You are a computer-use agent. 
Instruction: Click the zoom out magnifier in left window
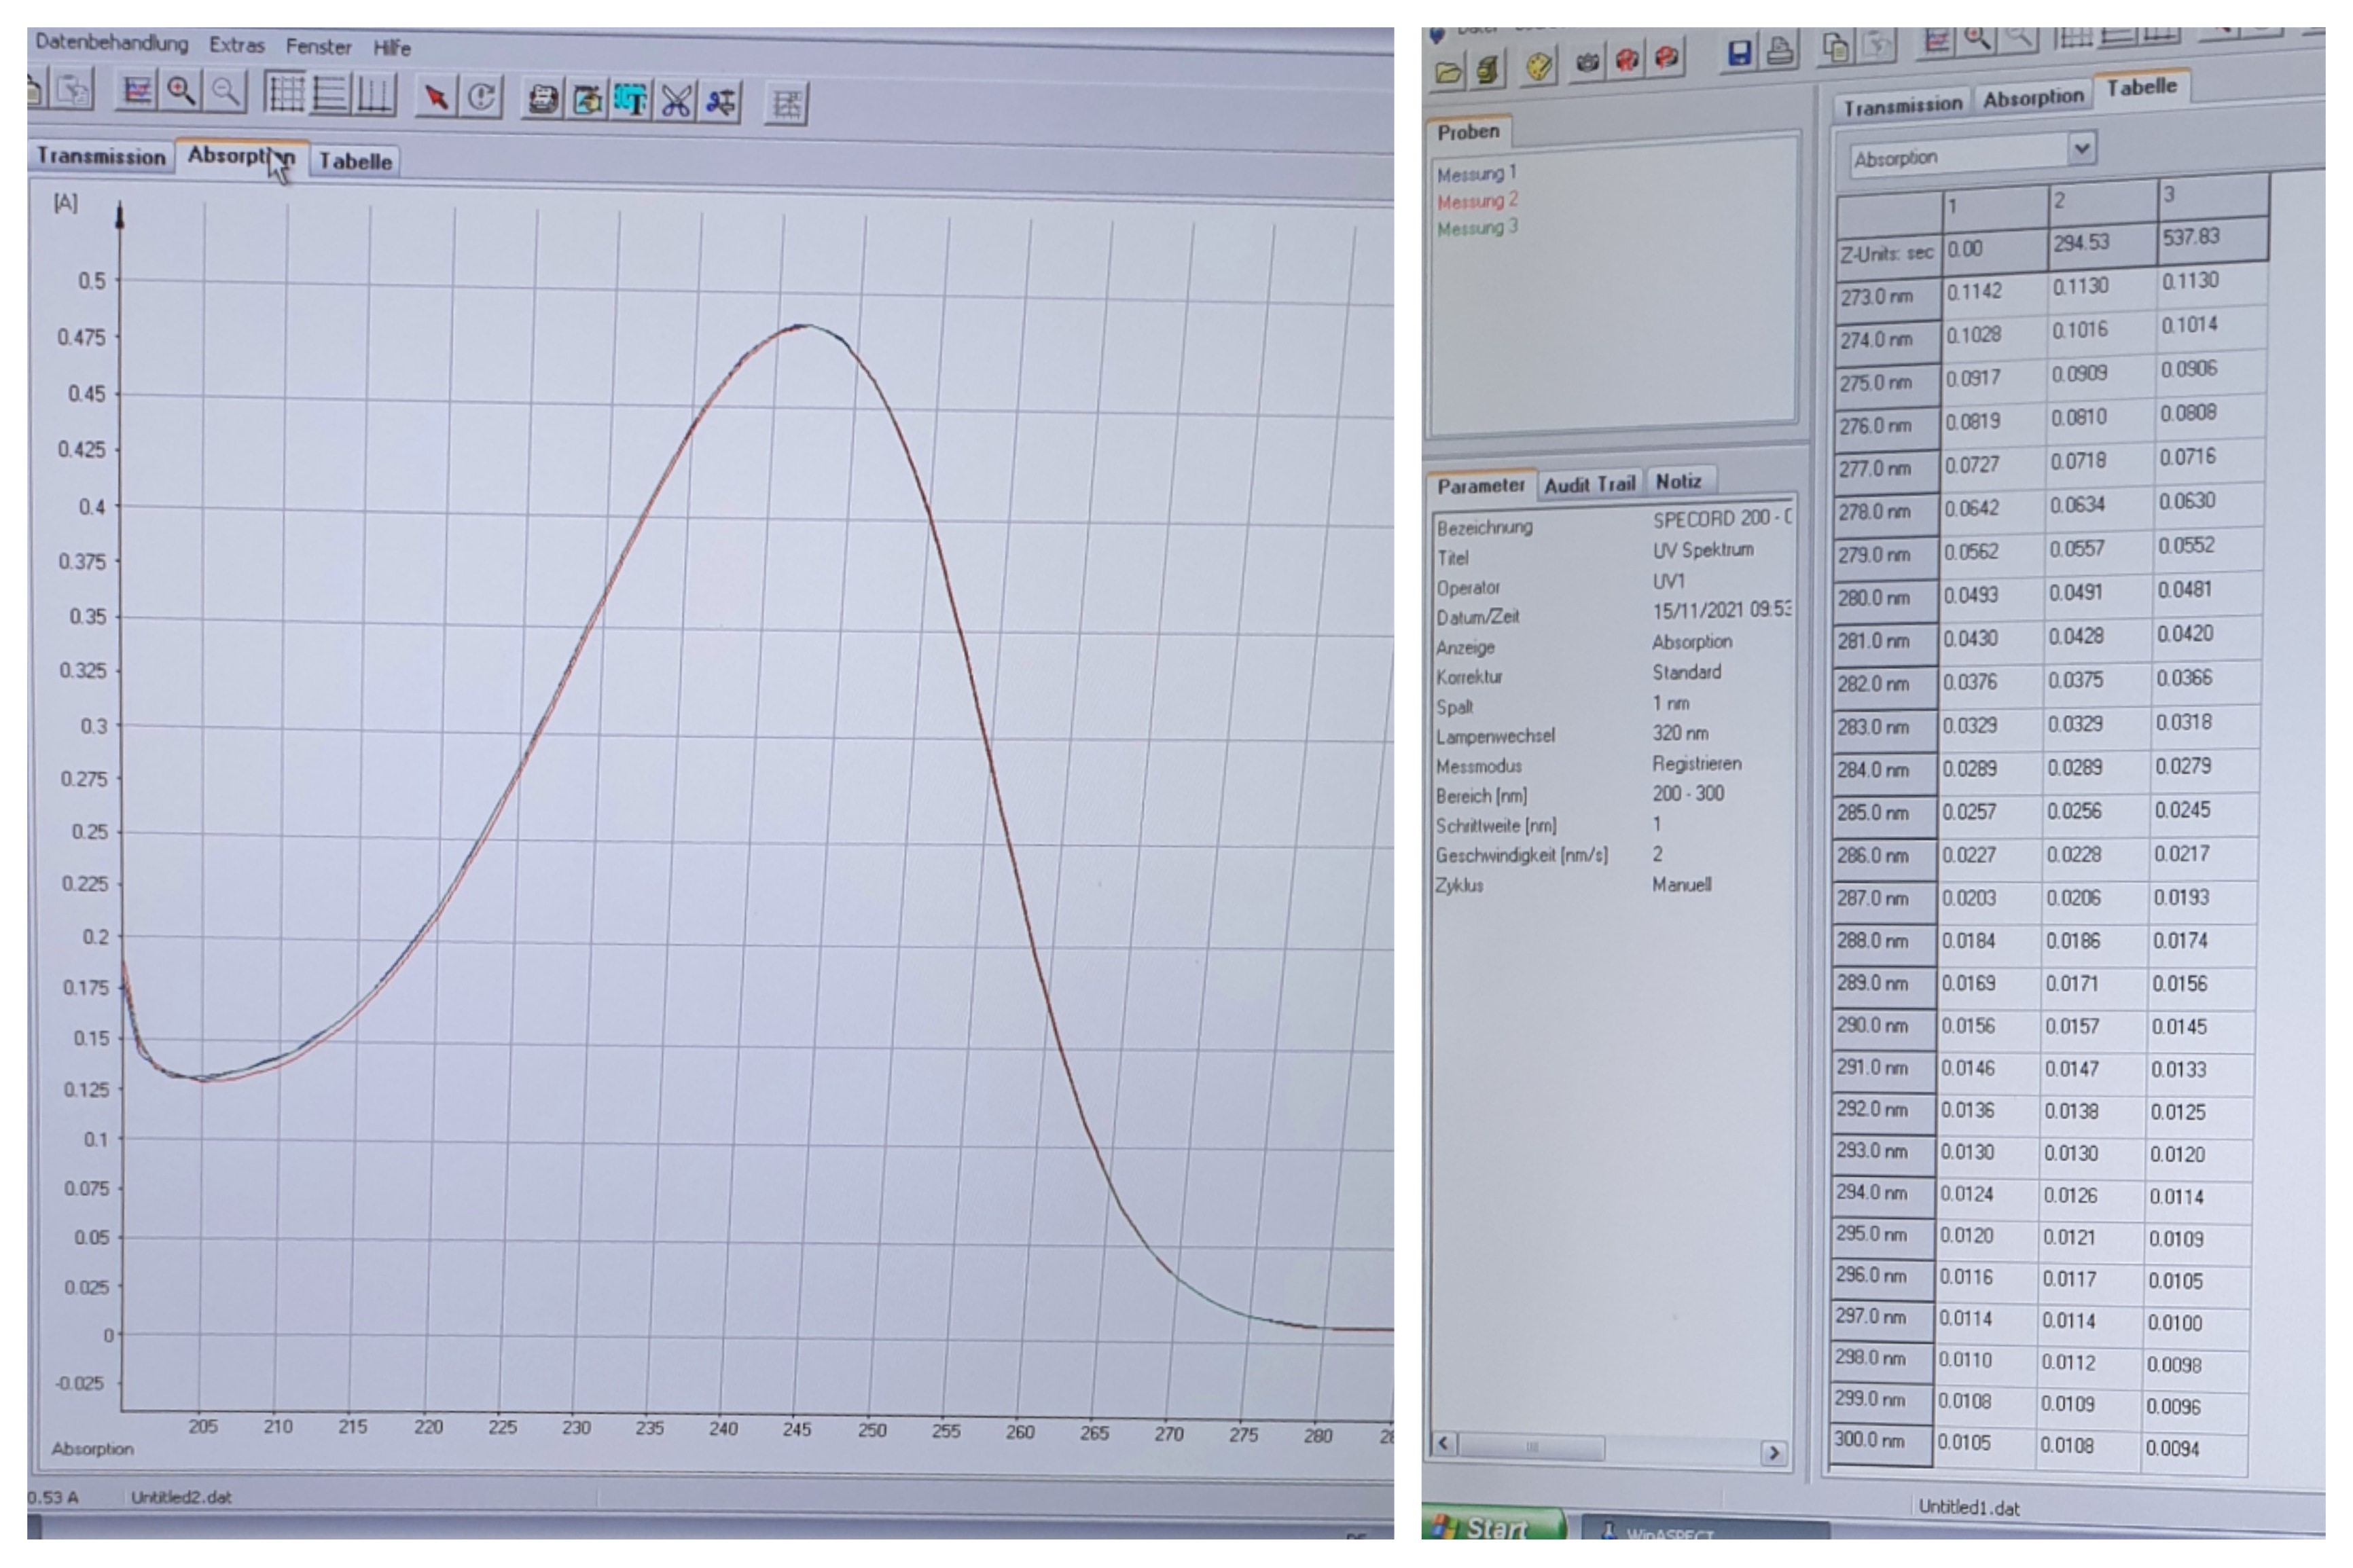225,92
